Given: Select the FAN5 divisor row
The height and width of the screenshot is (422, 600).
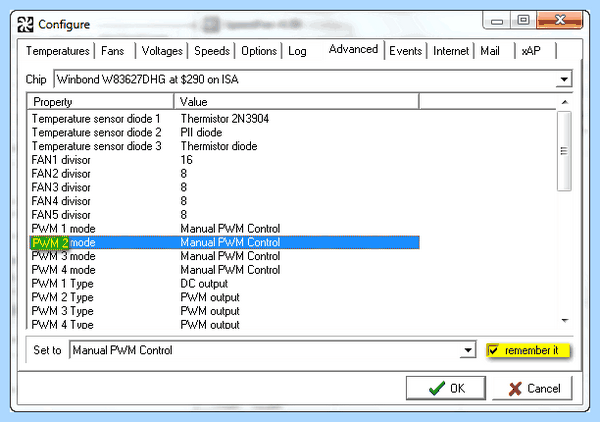Looking at the screenshot, I should click(224, 215).
